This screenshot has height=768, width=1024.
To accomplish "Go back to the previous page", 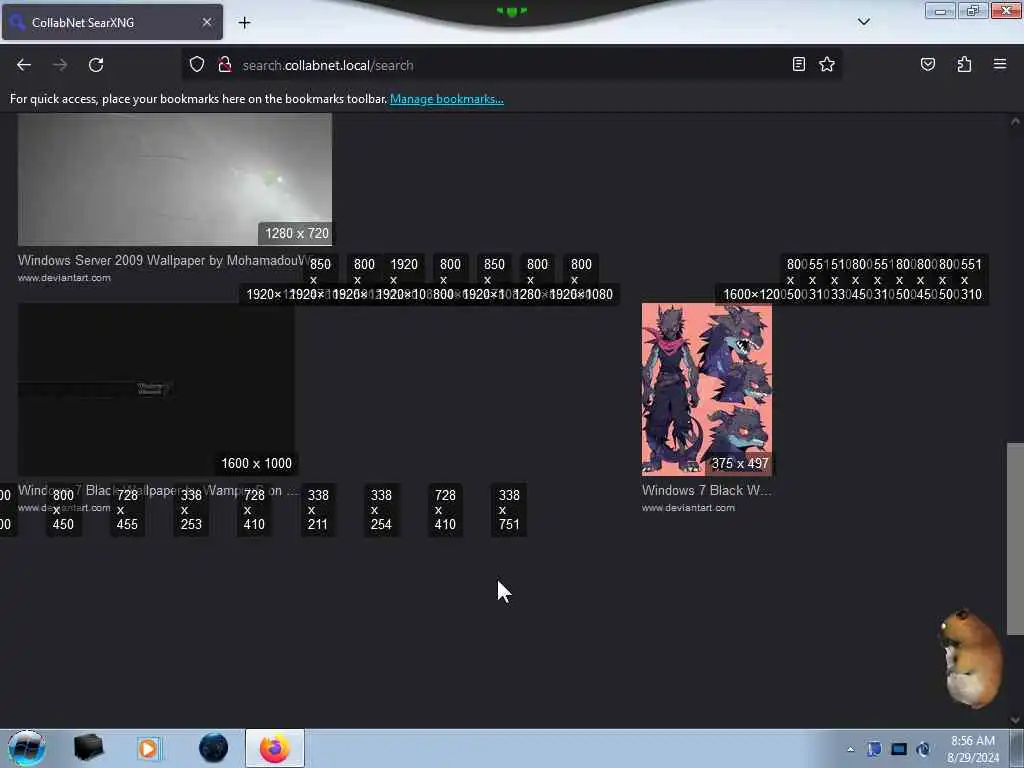I will (24, 65).
